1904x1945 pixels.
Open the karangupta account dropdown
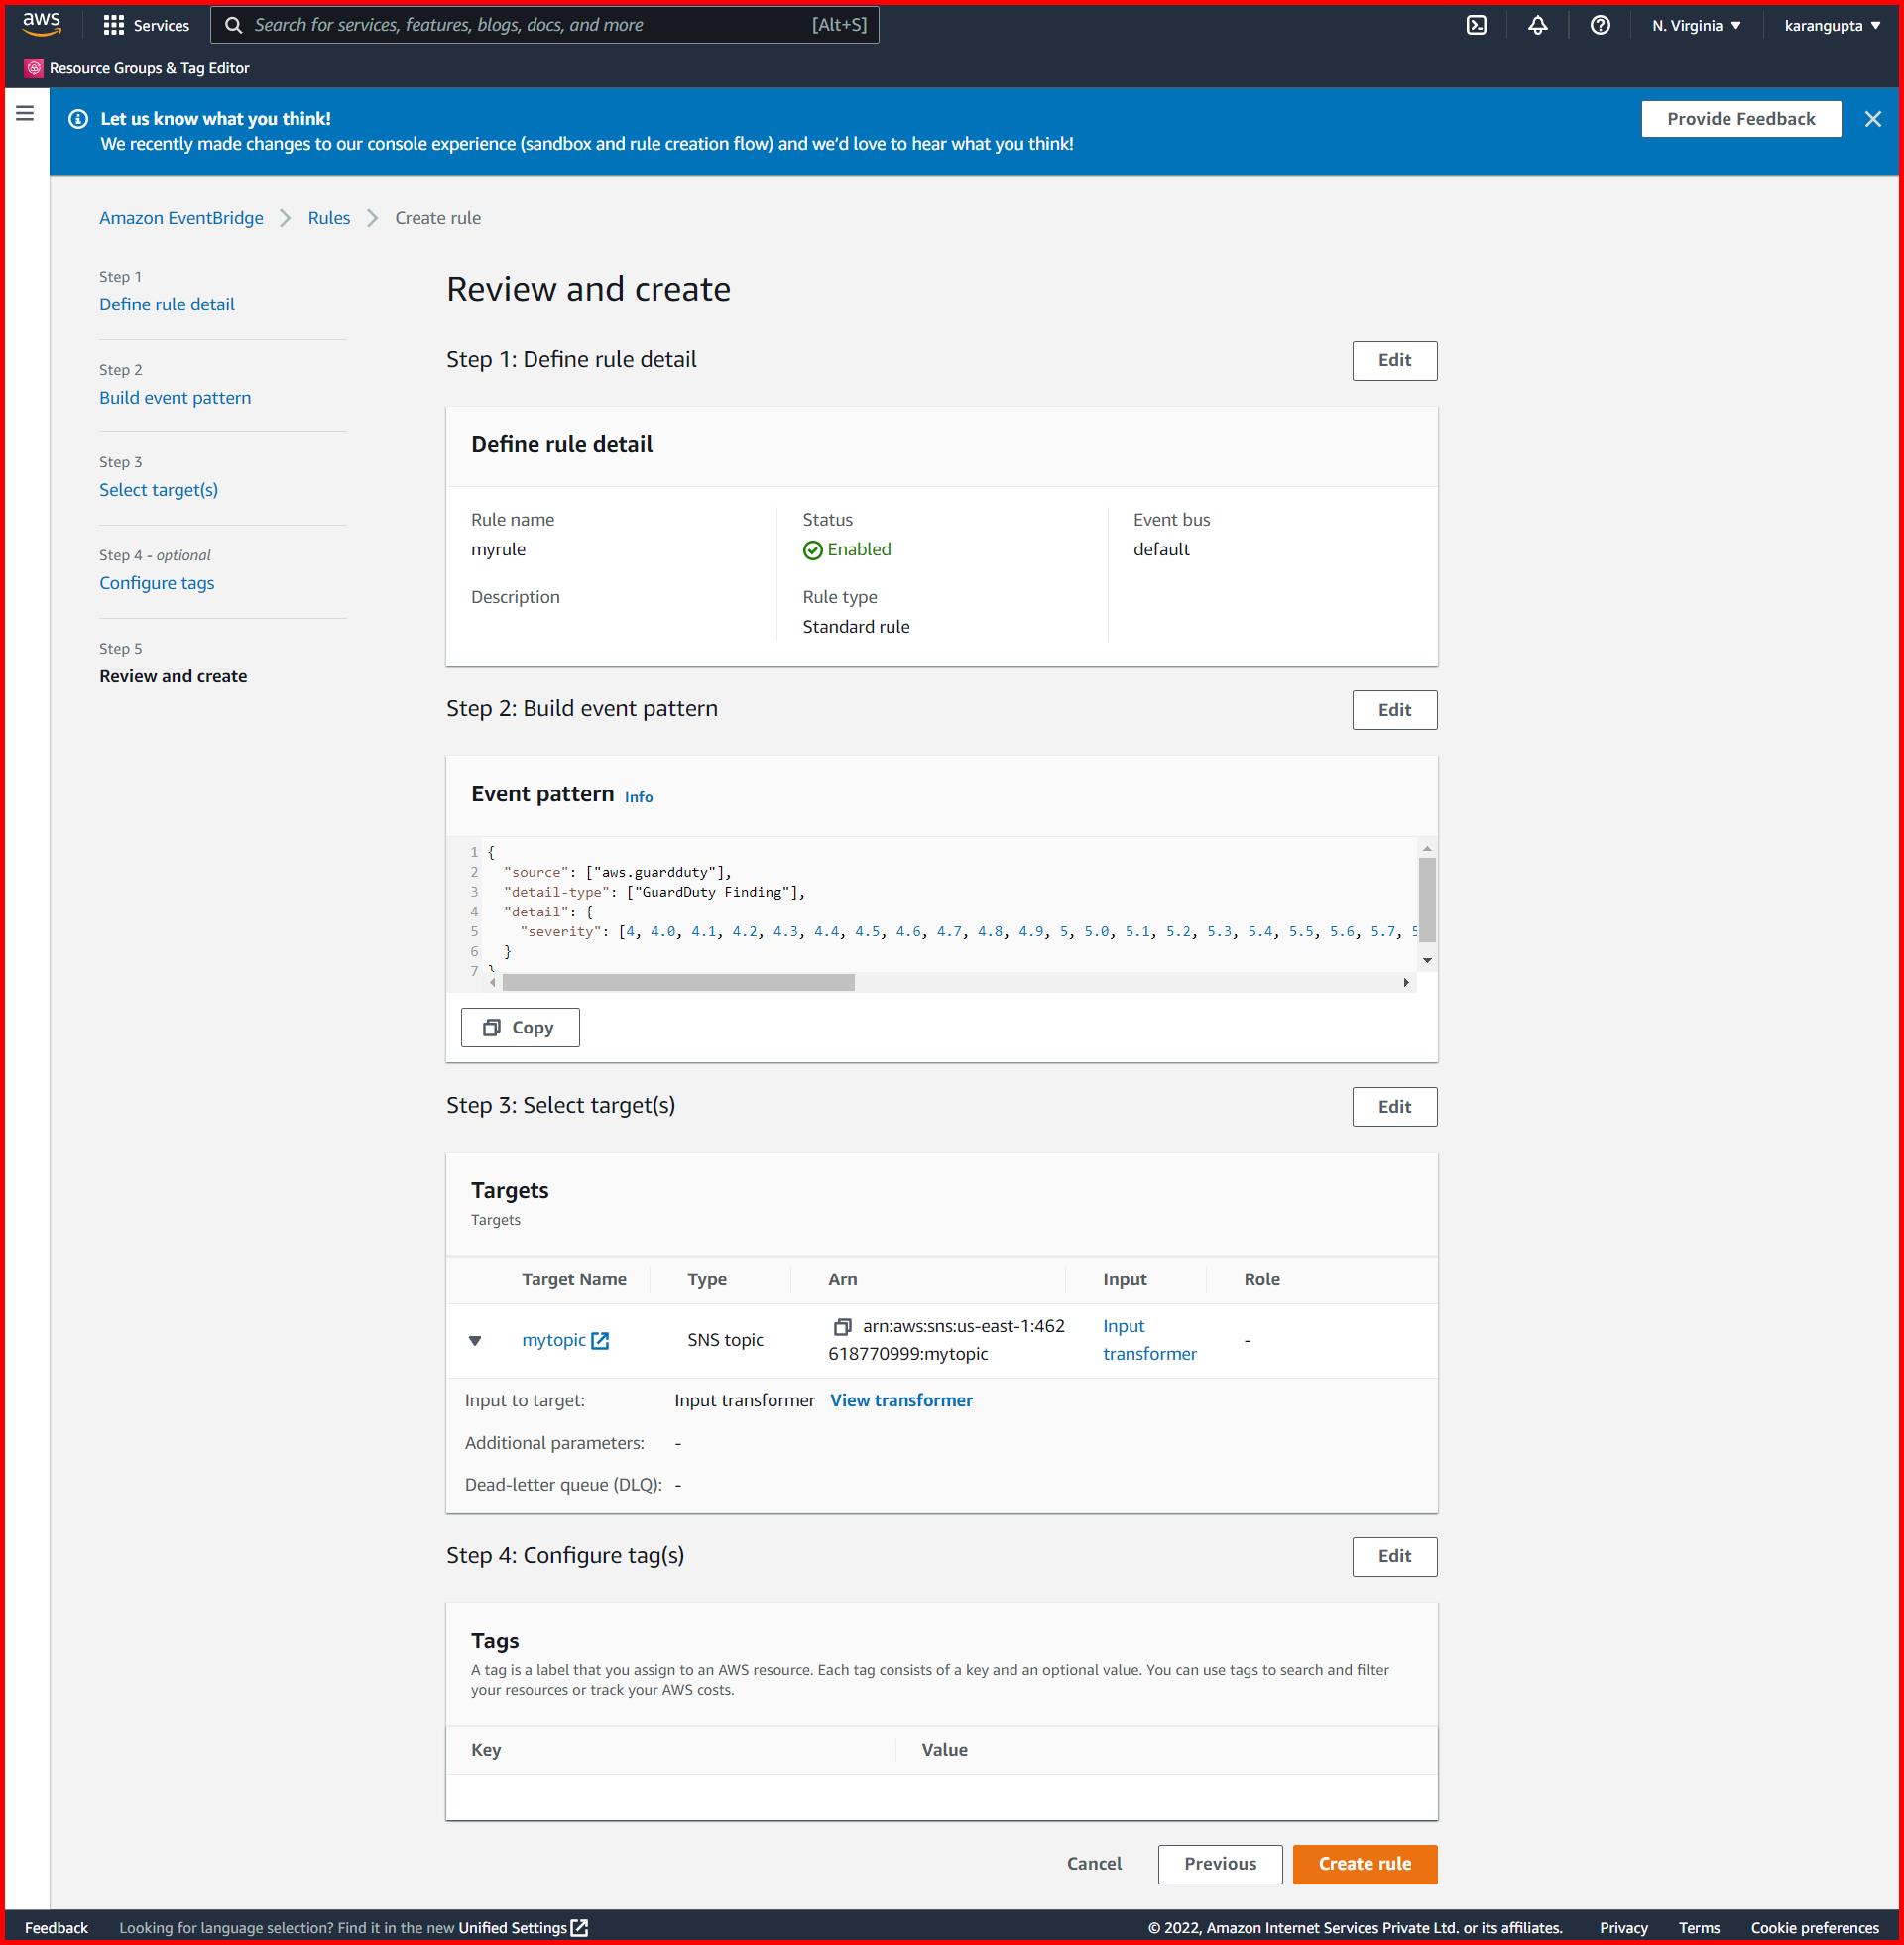point(1831,25)
